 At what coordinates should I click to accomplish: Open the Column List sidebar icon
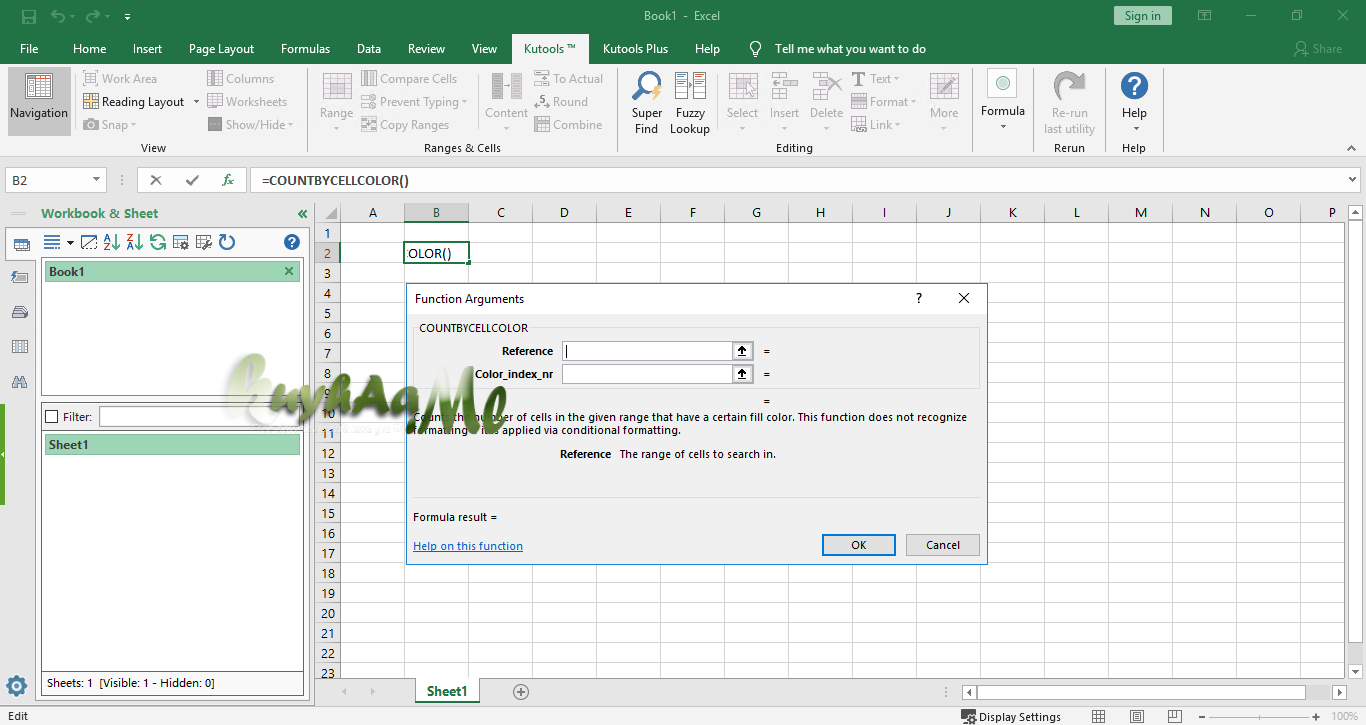coord(19,347)
